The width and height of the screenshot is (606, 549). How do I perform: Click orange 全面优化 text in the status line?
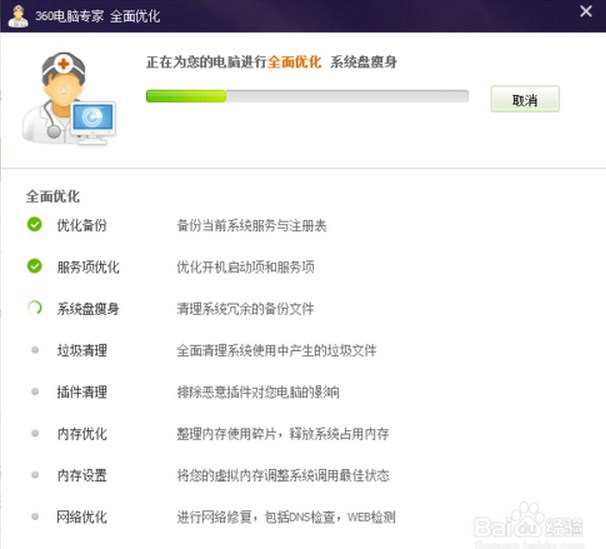(x=294, y=62)
